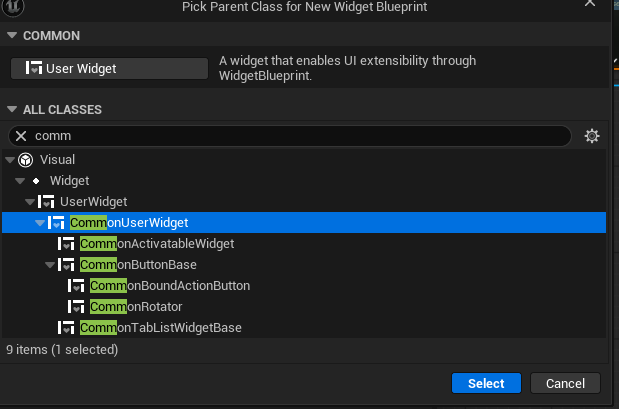Select CommonActivatableWidget in class tree

point(157,244)
